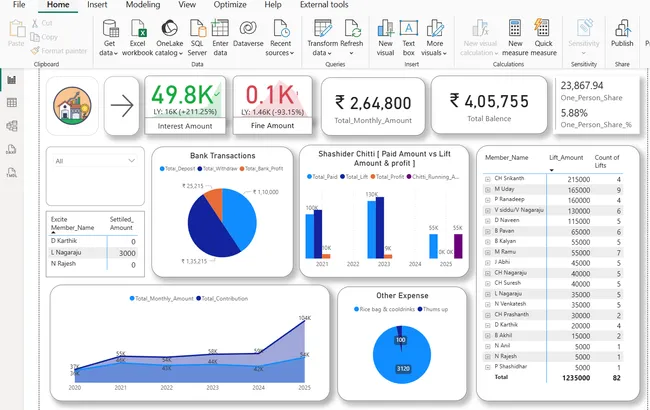
Task: Click the Fine Amount KPI card
Action: (x=272, y=105)
